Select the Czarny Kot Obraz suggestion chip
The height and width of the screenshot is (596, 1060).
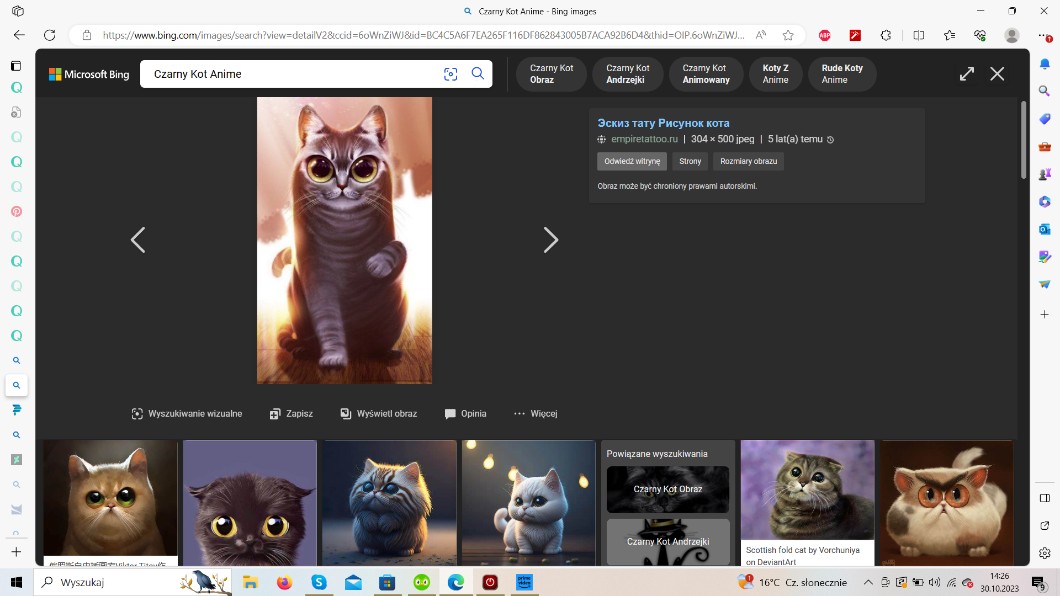click(551, 74)
